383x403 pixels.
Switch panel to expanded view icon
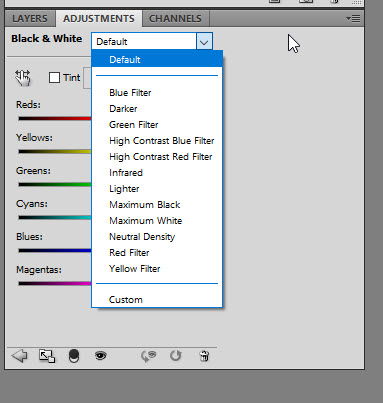tap(47, 356)
